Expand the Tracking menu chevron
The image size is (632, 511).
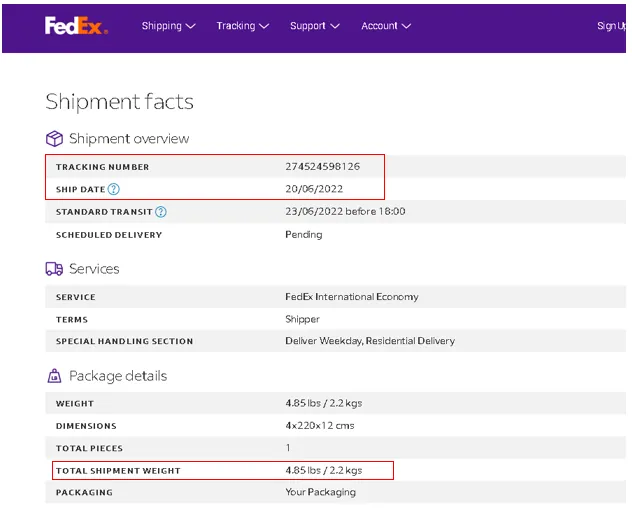point(264,26)
